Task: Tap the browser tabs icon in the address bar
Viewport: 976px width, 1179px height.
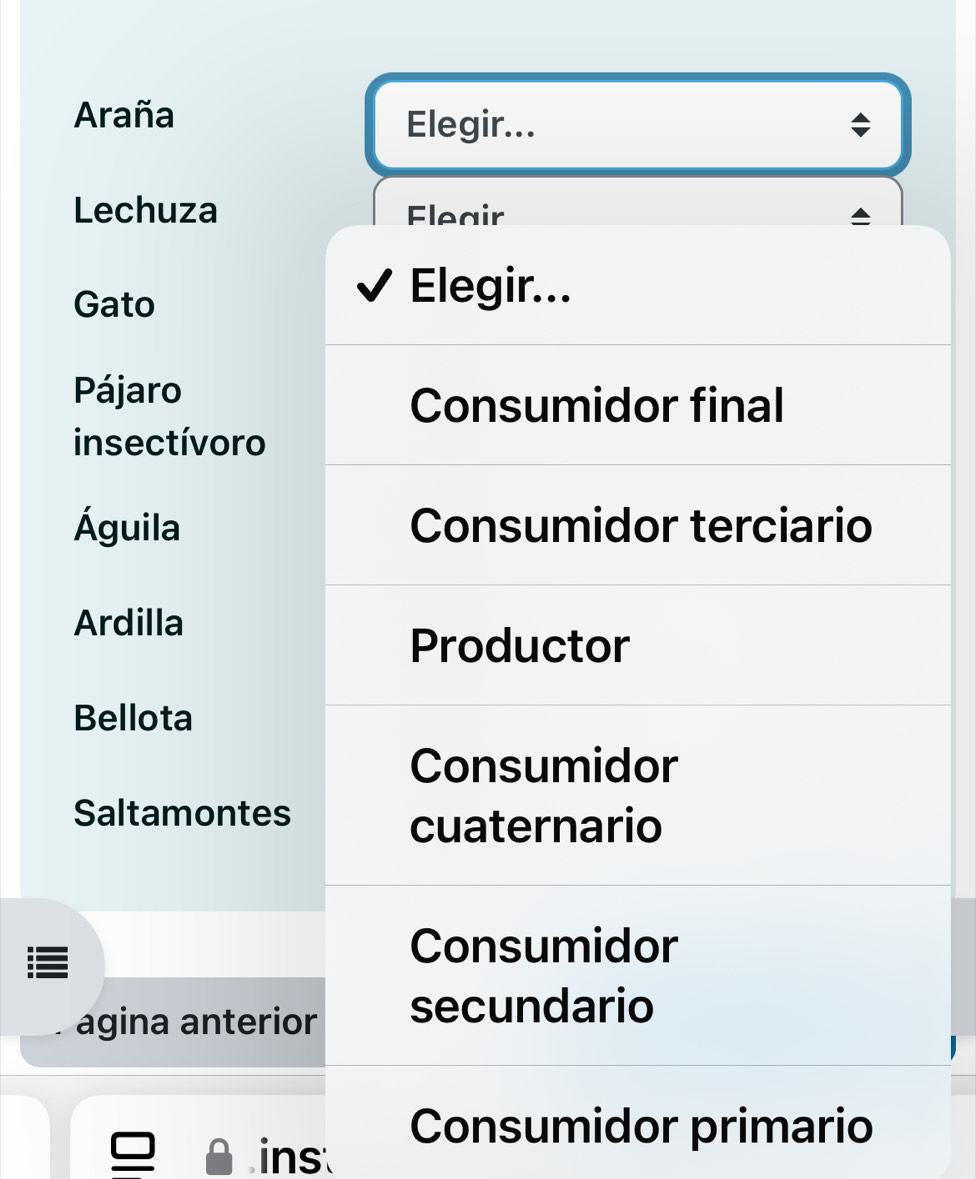Action: pos(133,1154)
